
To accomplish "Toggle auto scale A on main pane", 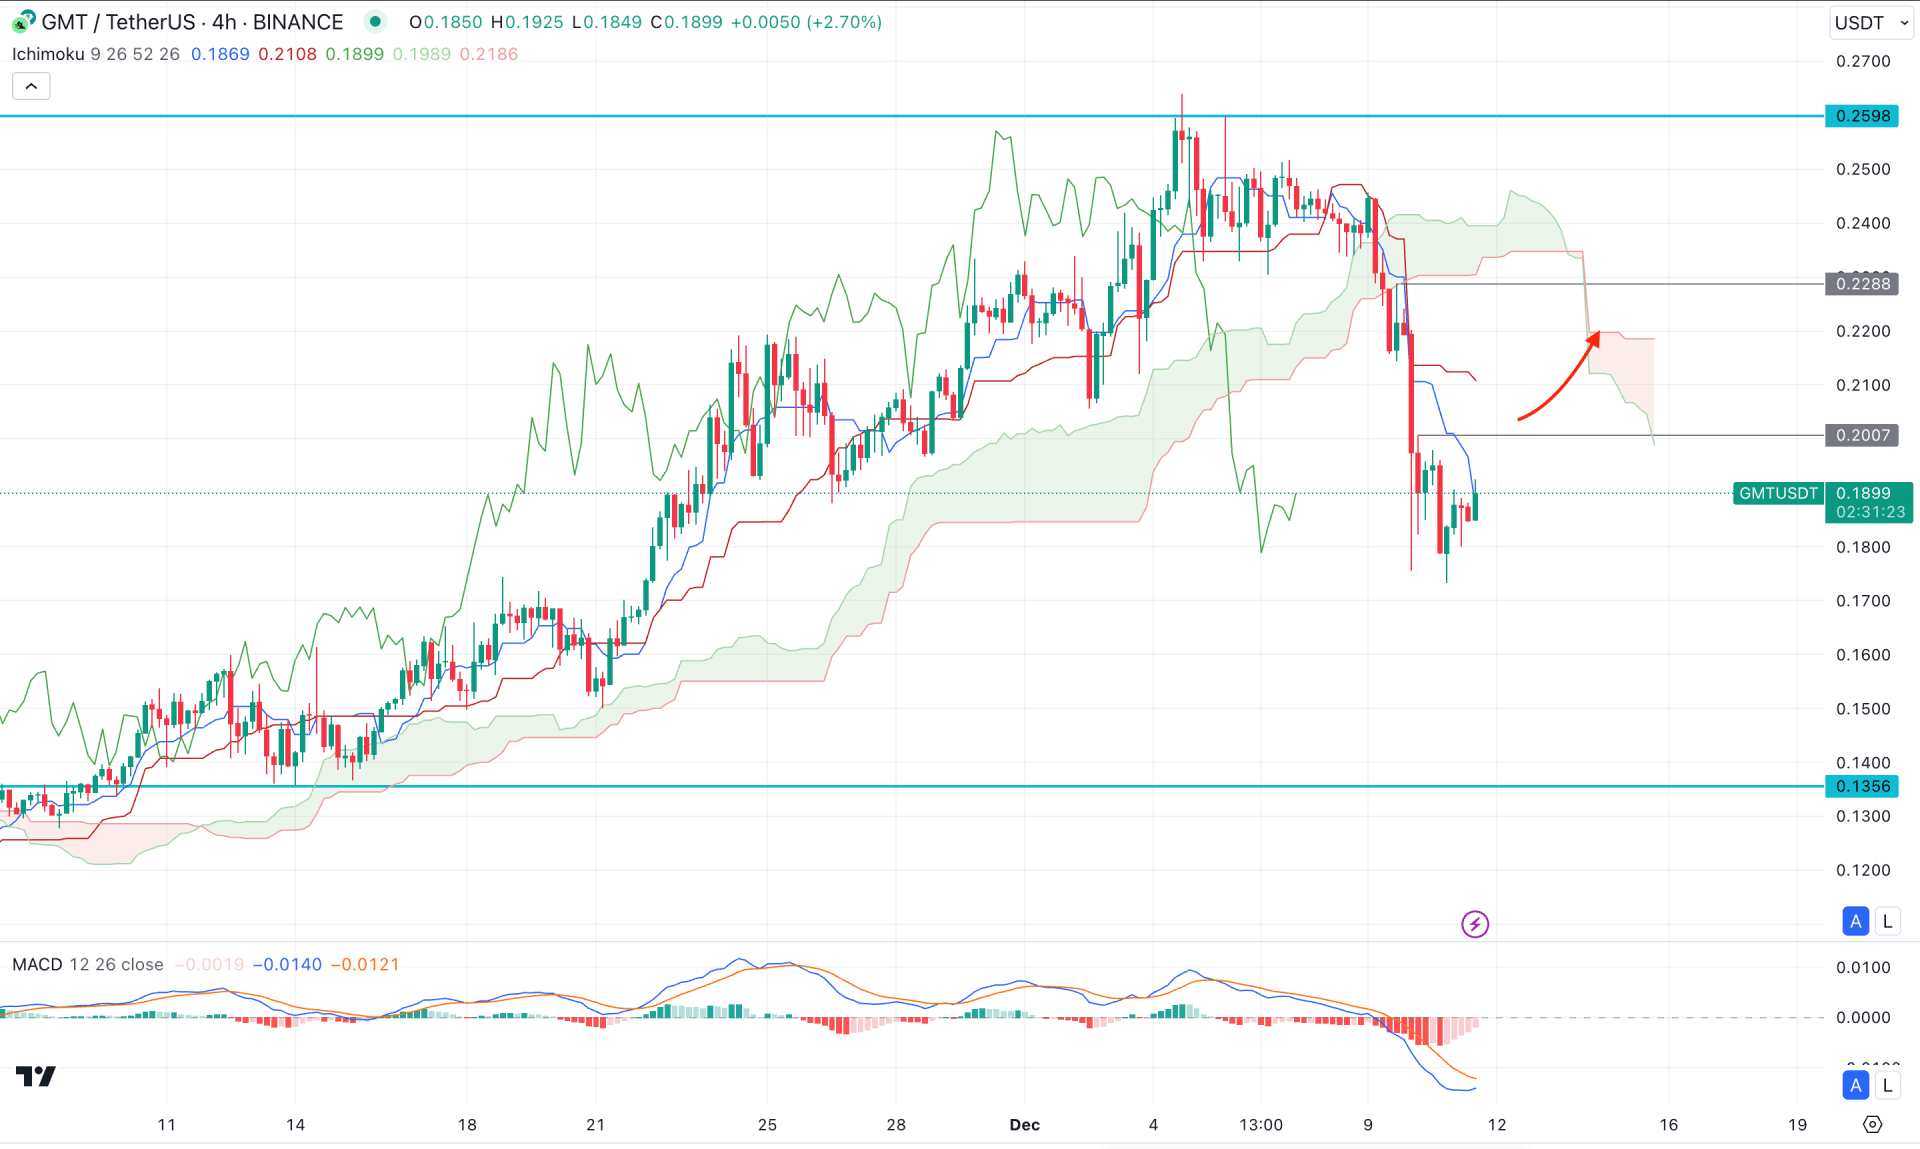I will [1855, 921].
